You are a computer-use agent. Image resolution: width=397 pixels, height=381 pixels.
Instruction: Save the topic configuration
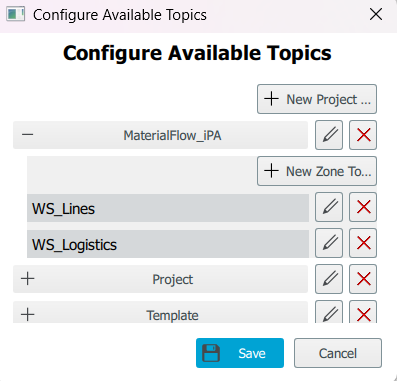pyautogui.click(x=240, y=353)
